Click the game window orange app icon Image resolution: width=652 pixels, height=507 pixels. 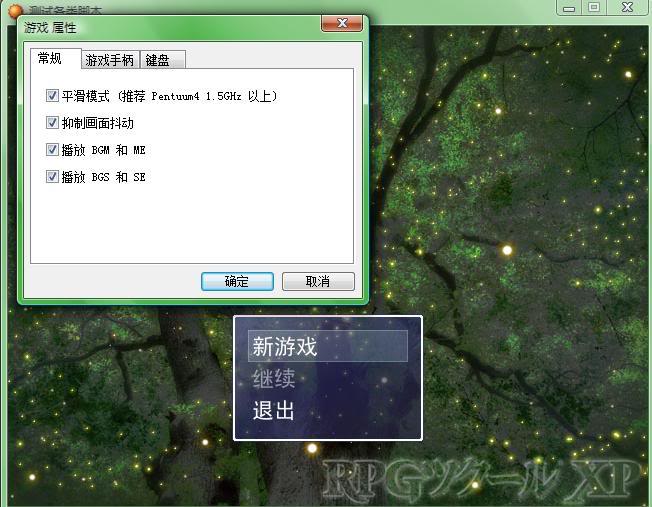pos(15,10)
